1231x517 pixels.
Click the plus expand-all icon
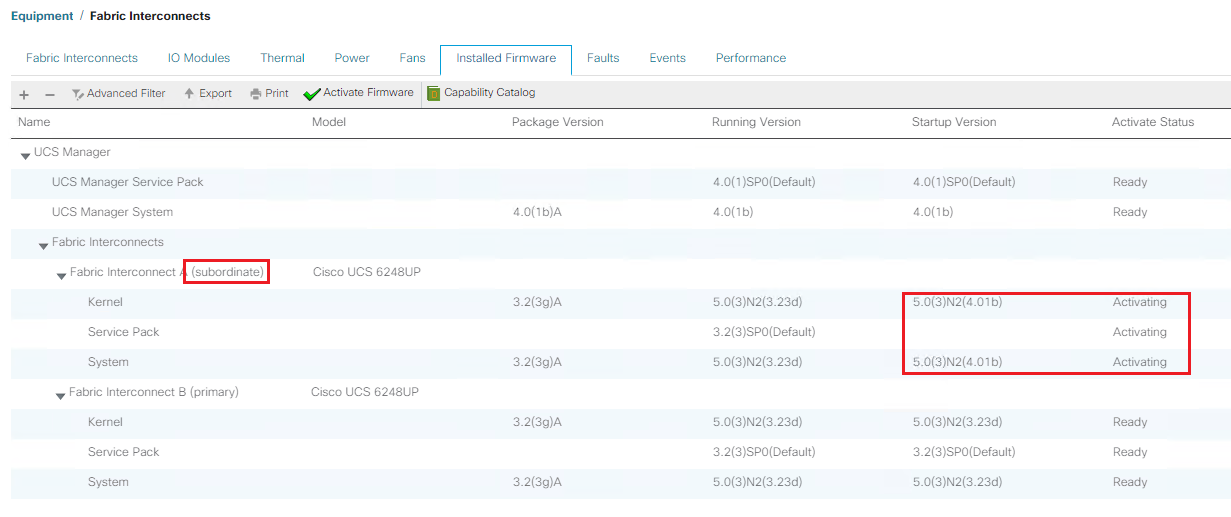pyautogui.click(x=24, y=94)
